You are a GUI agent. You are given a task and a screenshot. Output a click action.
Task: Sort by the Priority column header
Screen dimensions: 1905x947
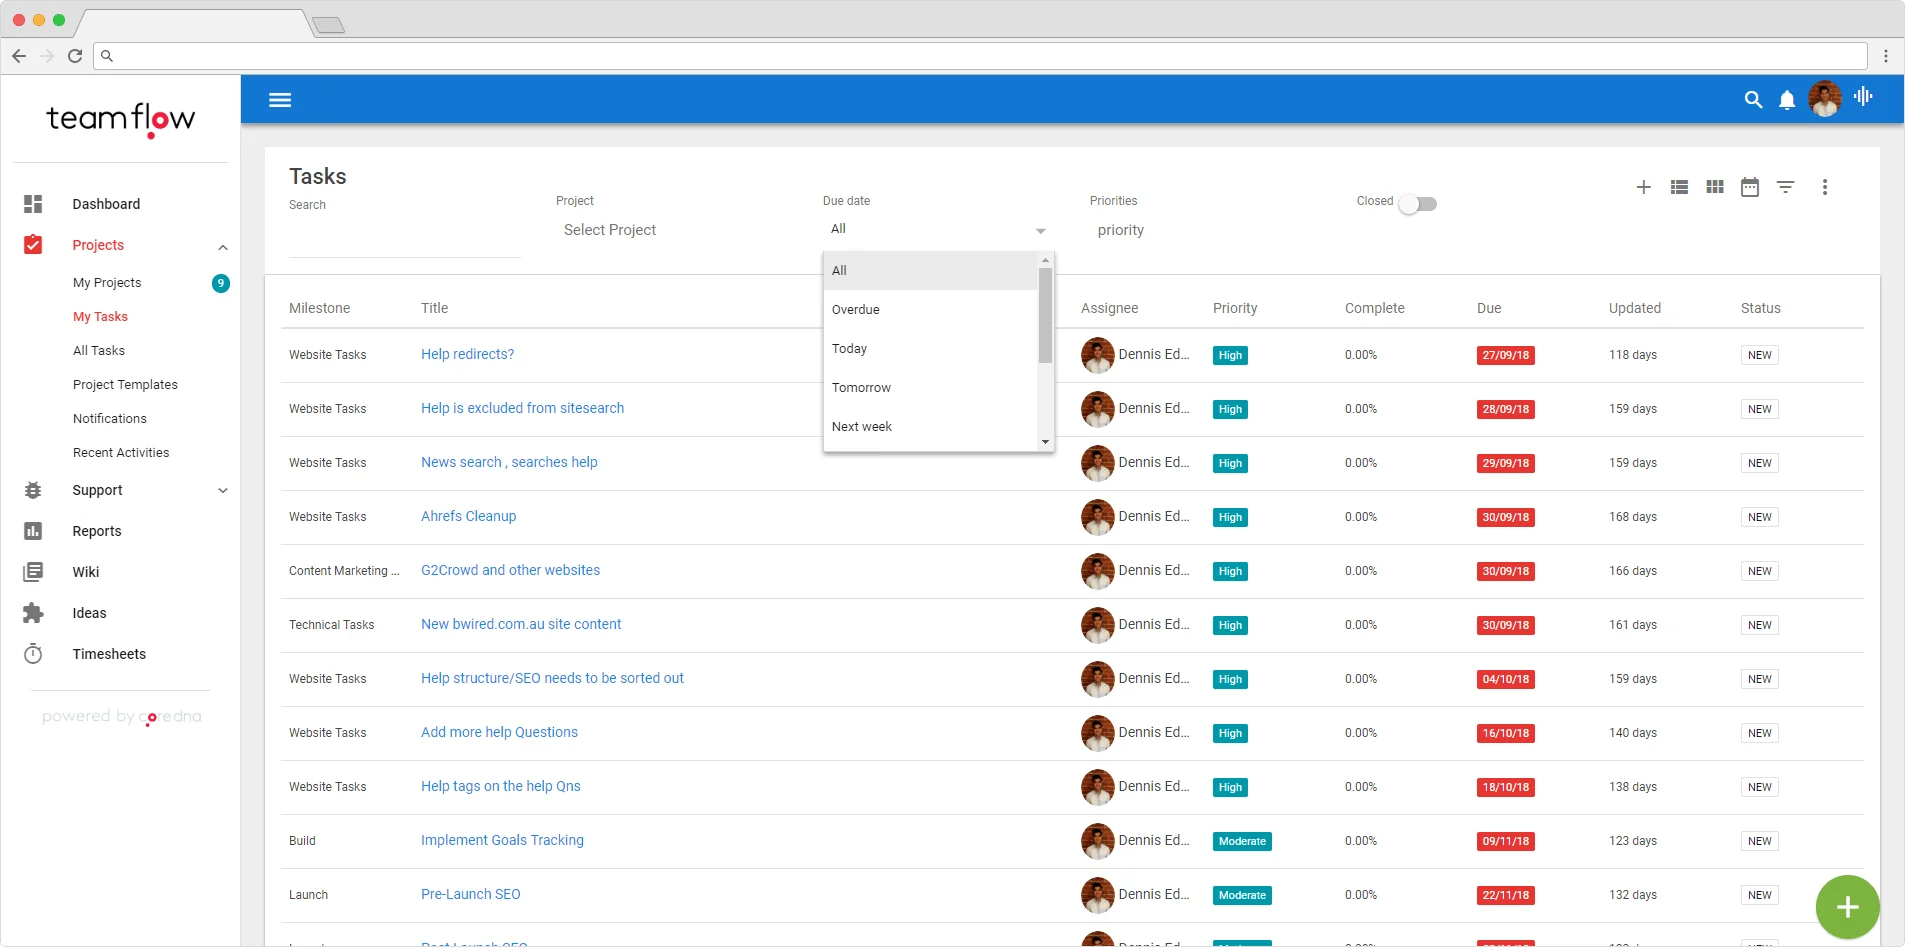click(1235, 308)
